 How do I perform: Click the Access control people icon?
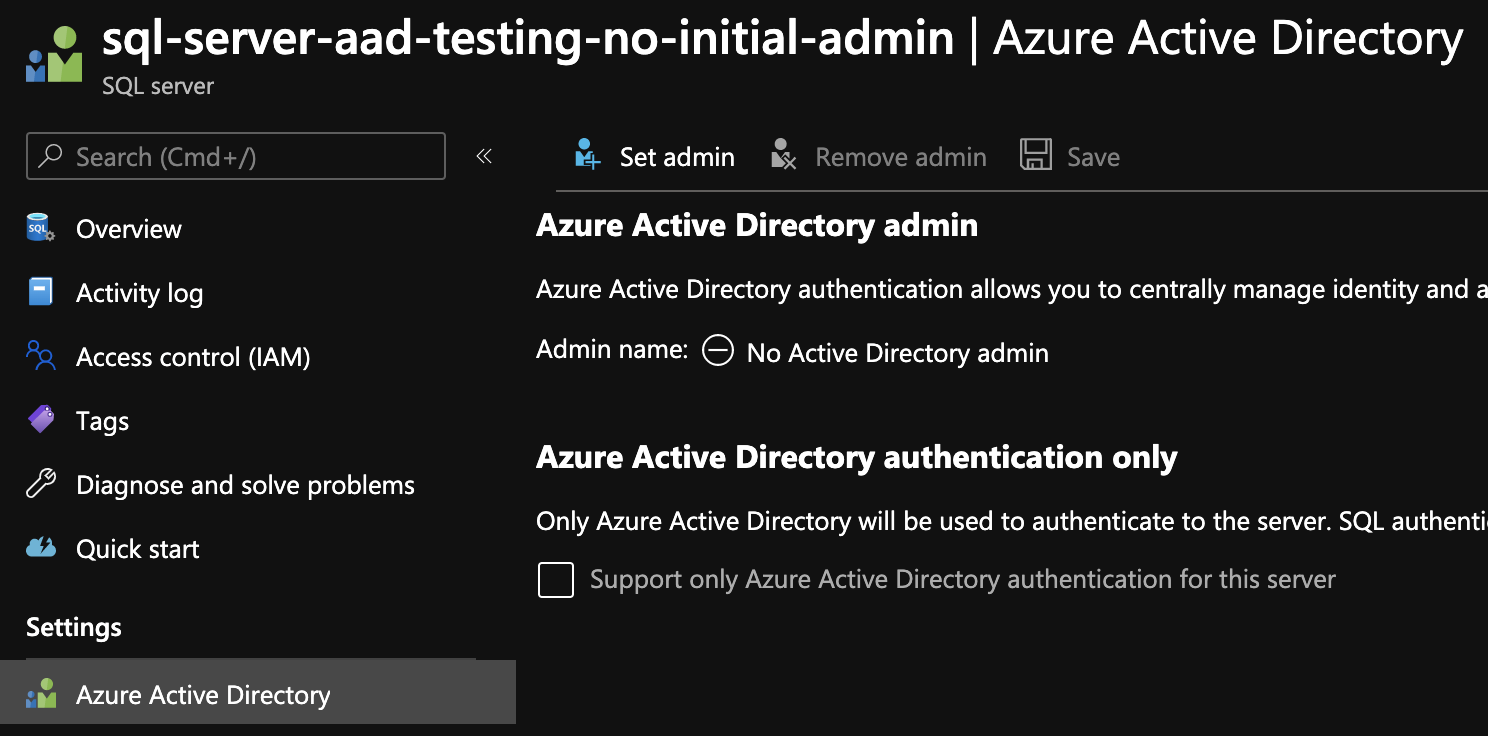40,356
